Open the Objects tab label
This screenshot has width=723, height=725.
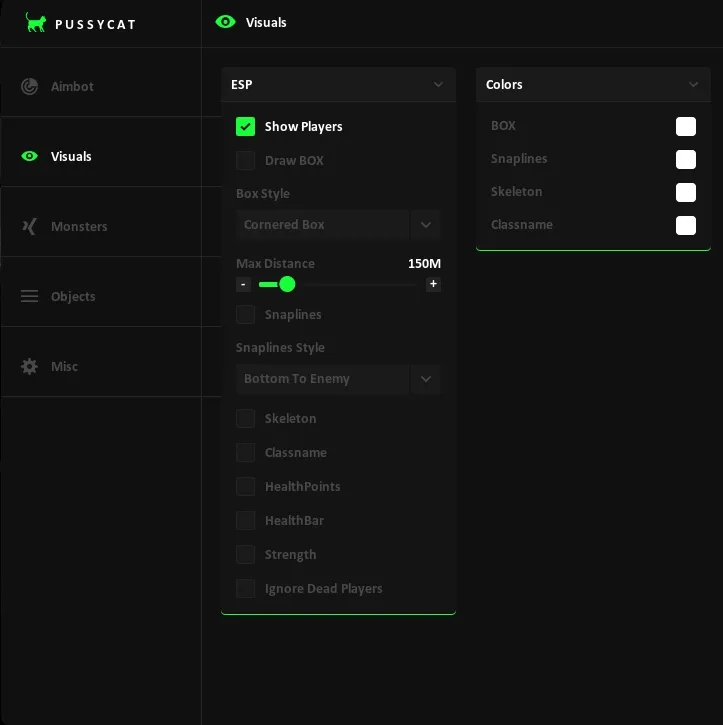(x=73, y=296)
